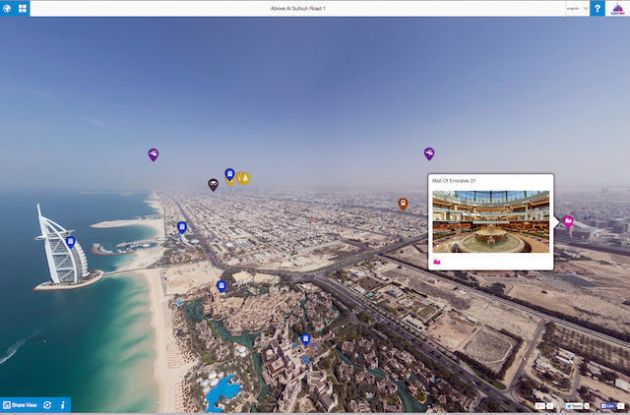630x415 pixels.
Task: Click the Tweet button at bottom right
Action: (574, 406)
